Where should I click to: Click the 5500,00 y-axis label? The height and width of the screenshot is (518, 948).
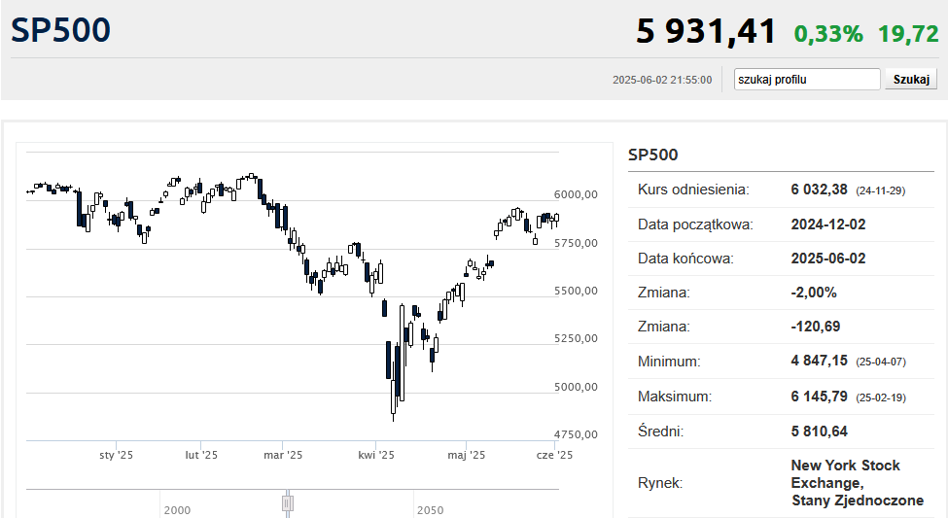pos(576,291)
